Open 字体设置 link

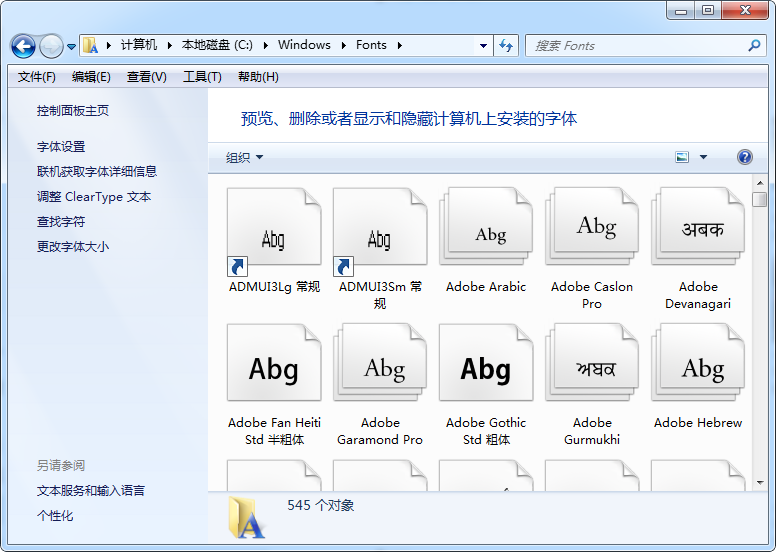click(61, 147)
